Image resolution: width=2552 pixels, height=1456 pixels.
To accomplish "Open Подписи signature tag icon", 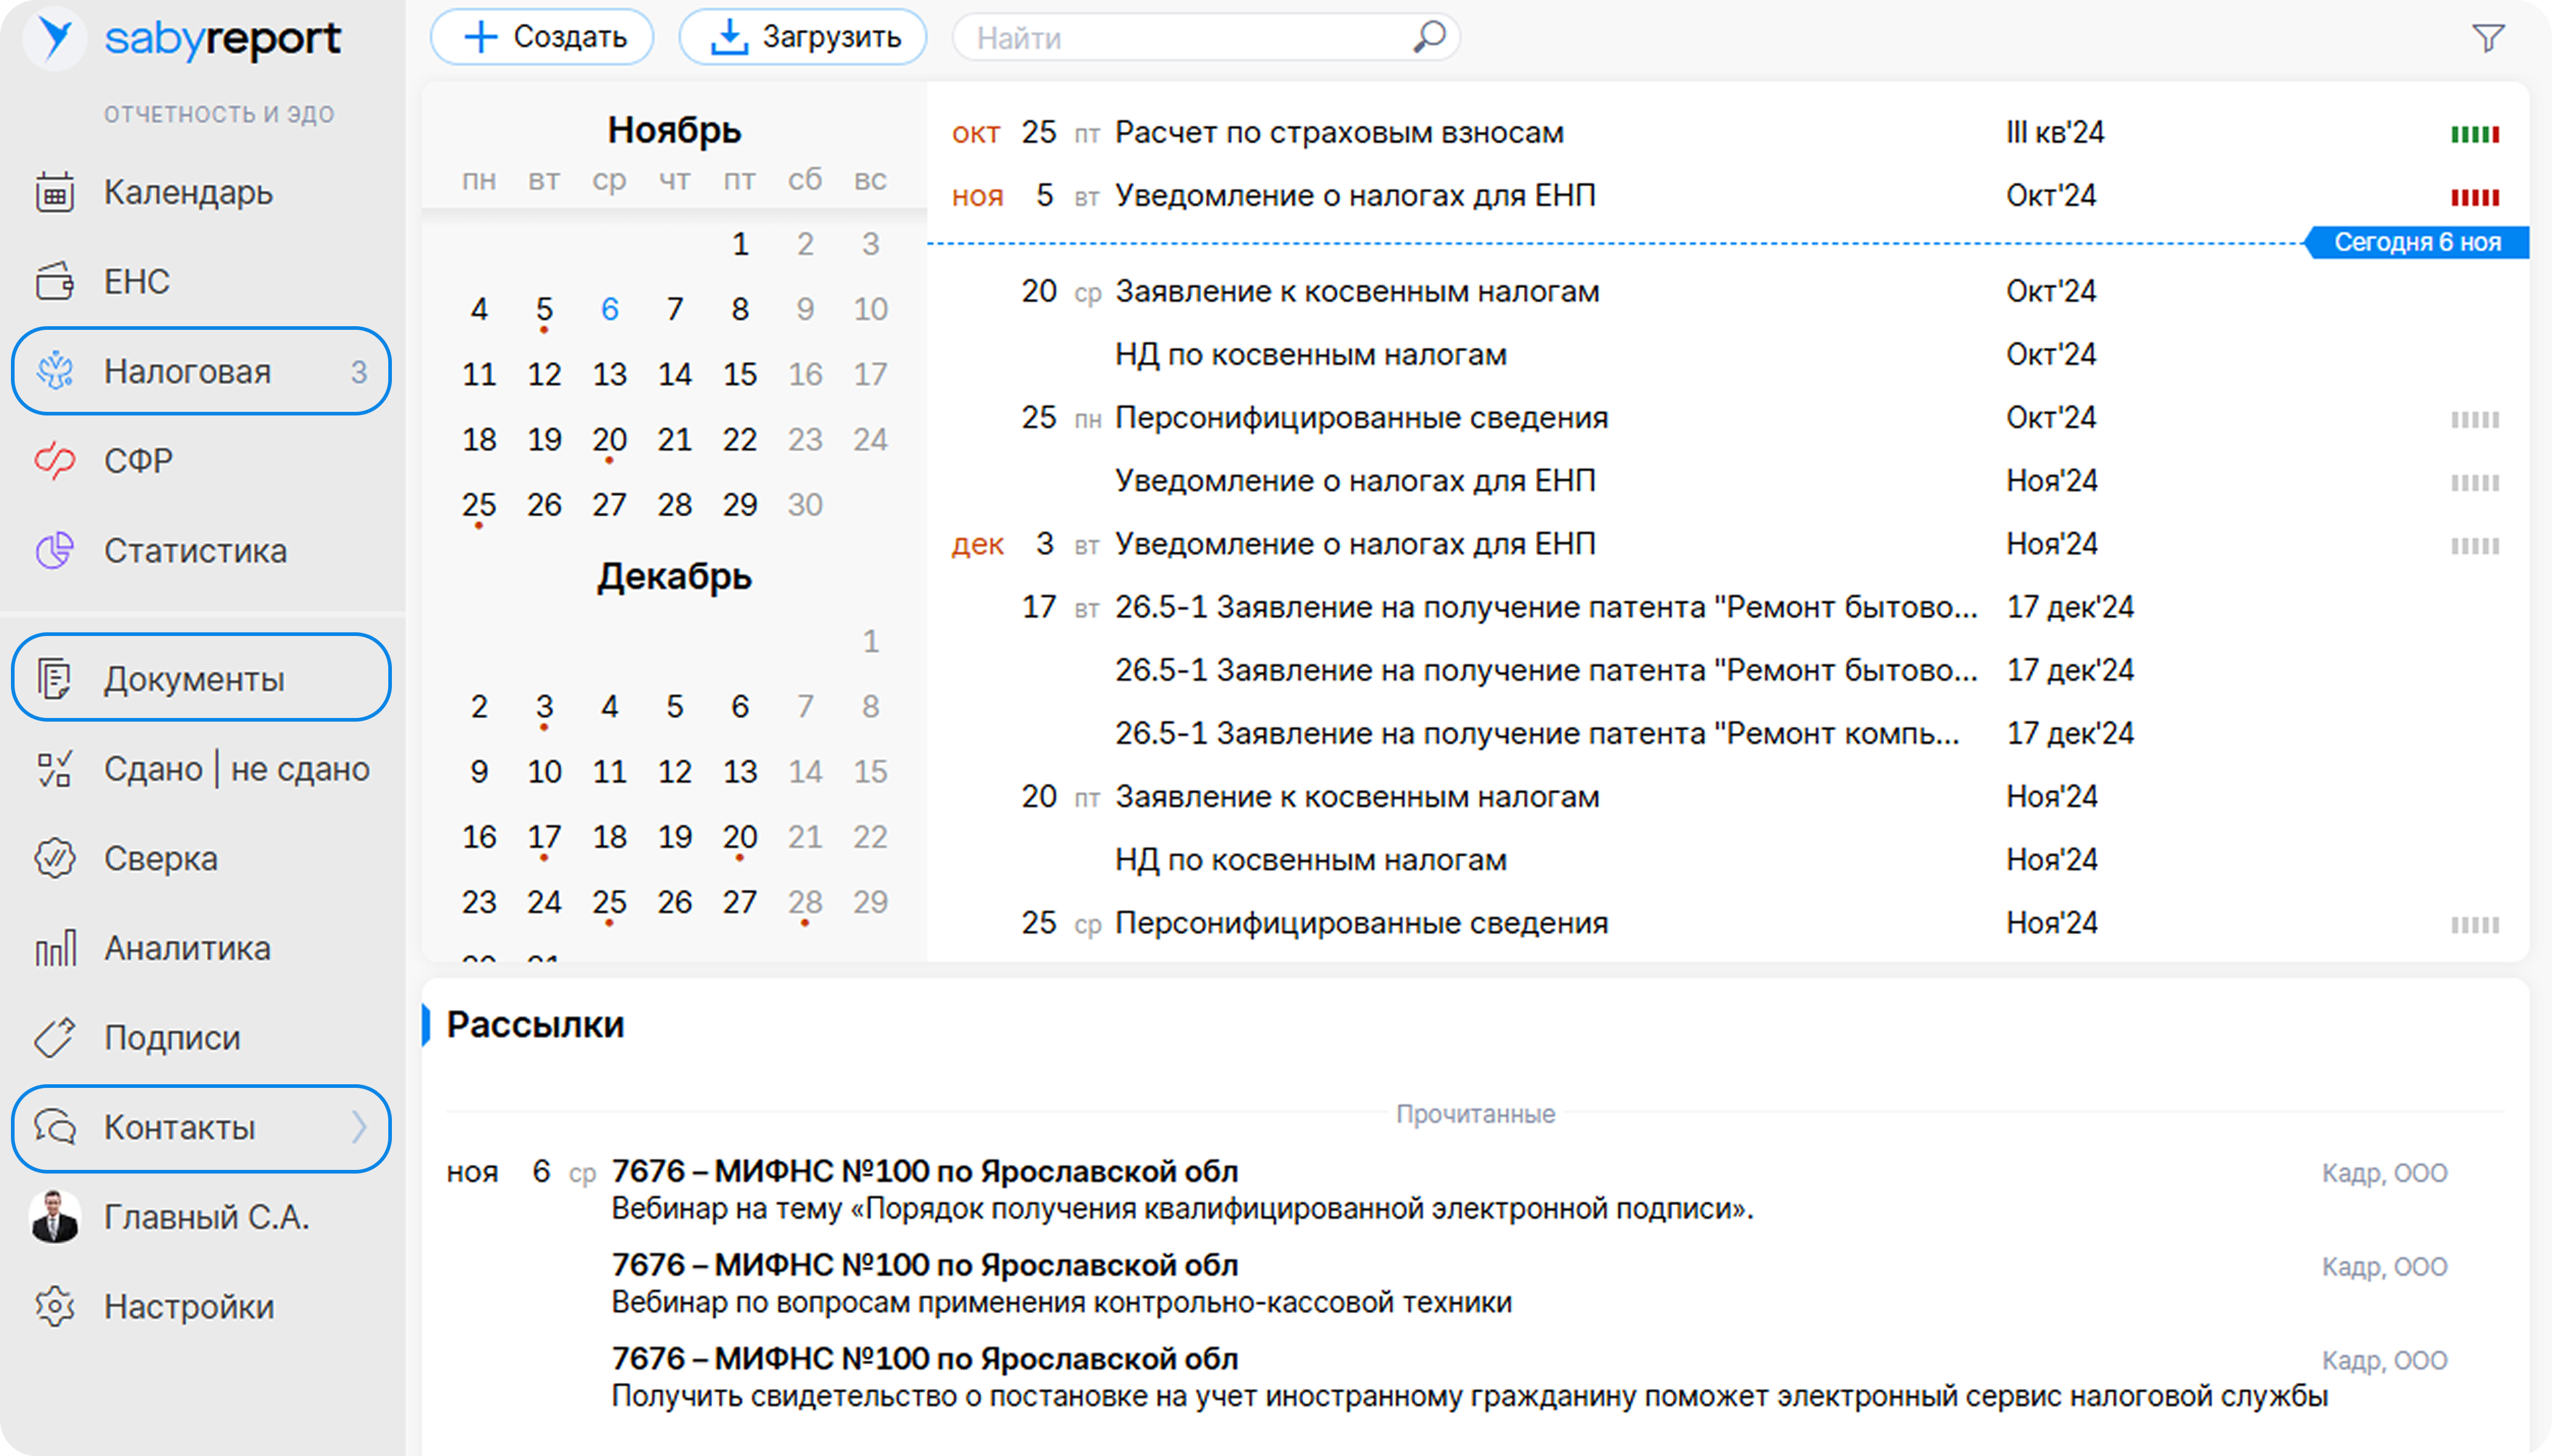I will [55, 1038].
